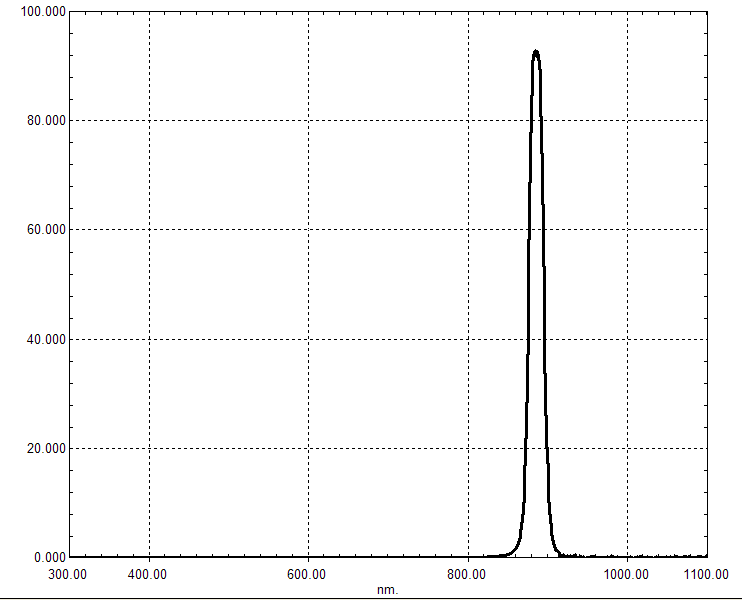Select the 100.000 y-axis label

[43, 11]
